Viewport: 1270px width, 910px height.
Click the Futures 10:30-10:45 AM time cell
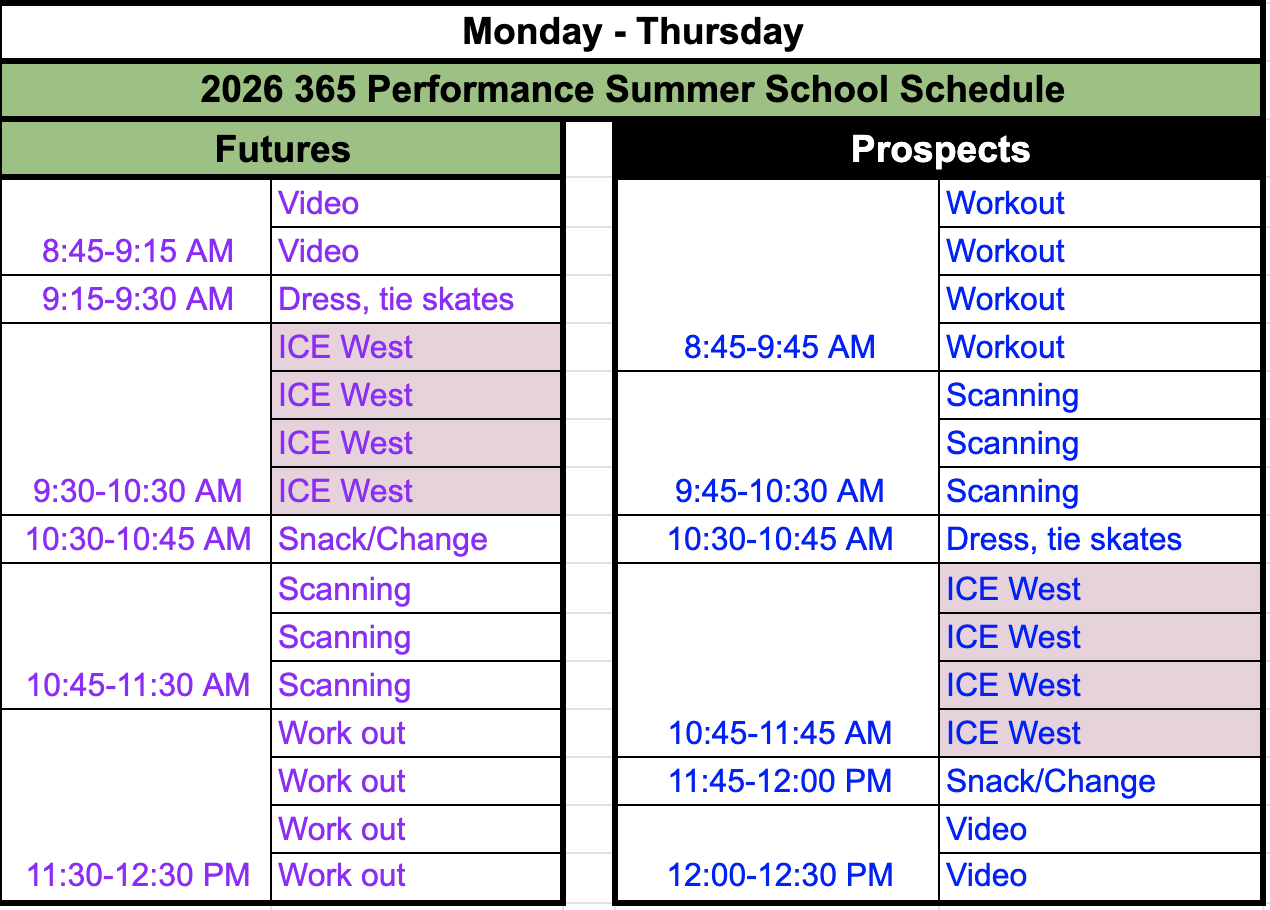(137, 539)
